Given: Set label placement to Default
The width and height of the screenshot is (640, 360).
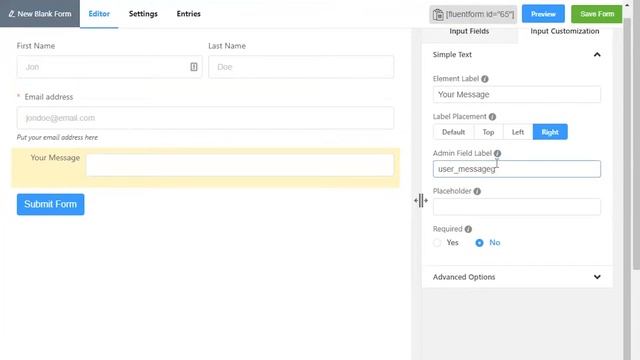Looking at the screenshot, I should (453, 132).
